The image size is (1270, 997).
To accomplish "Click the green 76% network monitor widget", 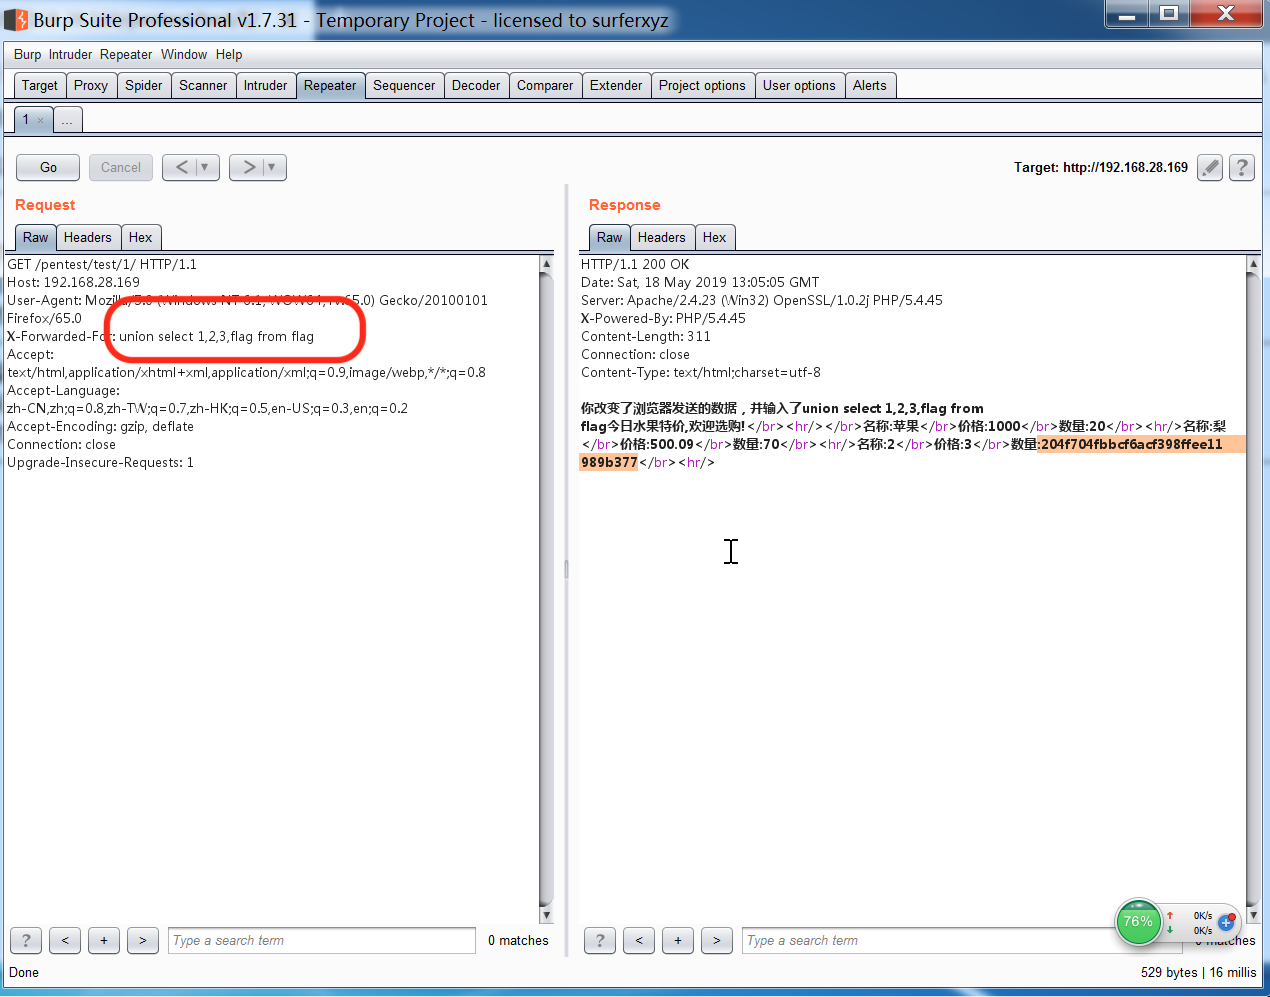I will 1138,922.
